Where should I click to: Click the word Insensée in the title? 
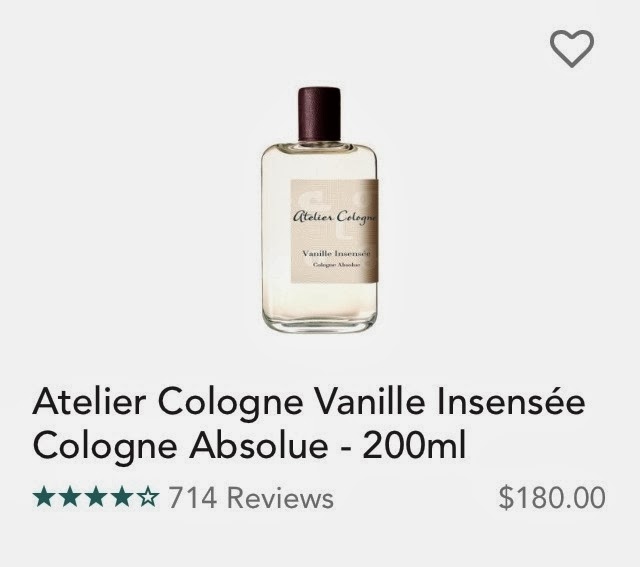click(x=511, y=402)
